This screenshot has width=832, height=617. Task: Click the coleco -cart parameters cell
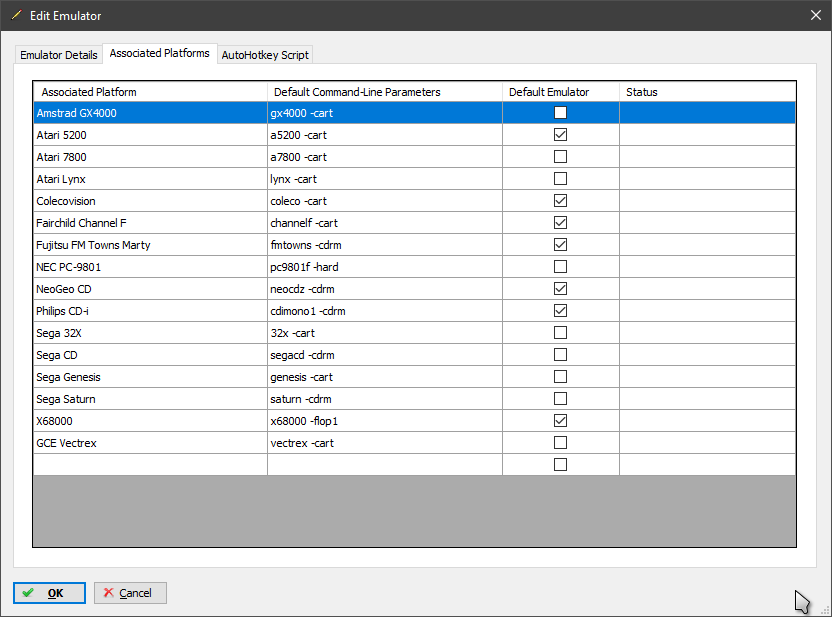point(385,201)
